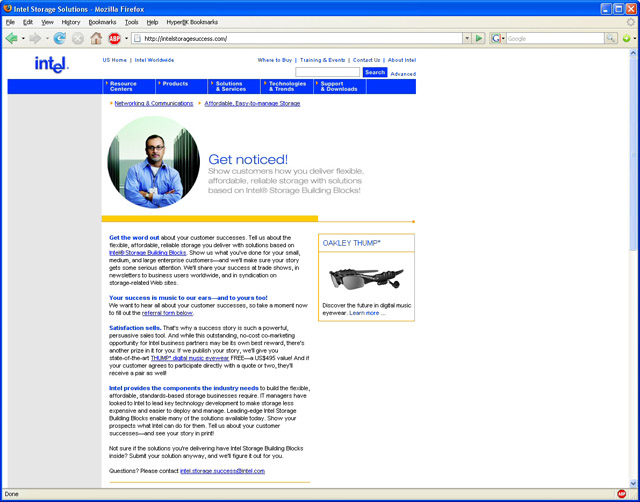The width and height of the screenshot is (640, 502).
Task: Click the Google search engine icon
Action: 496,38
